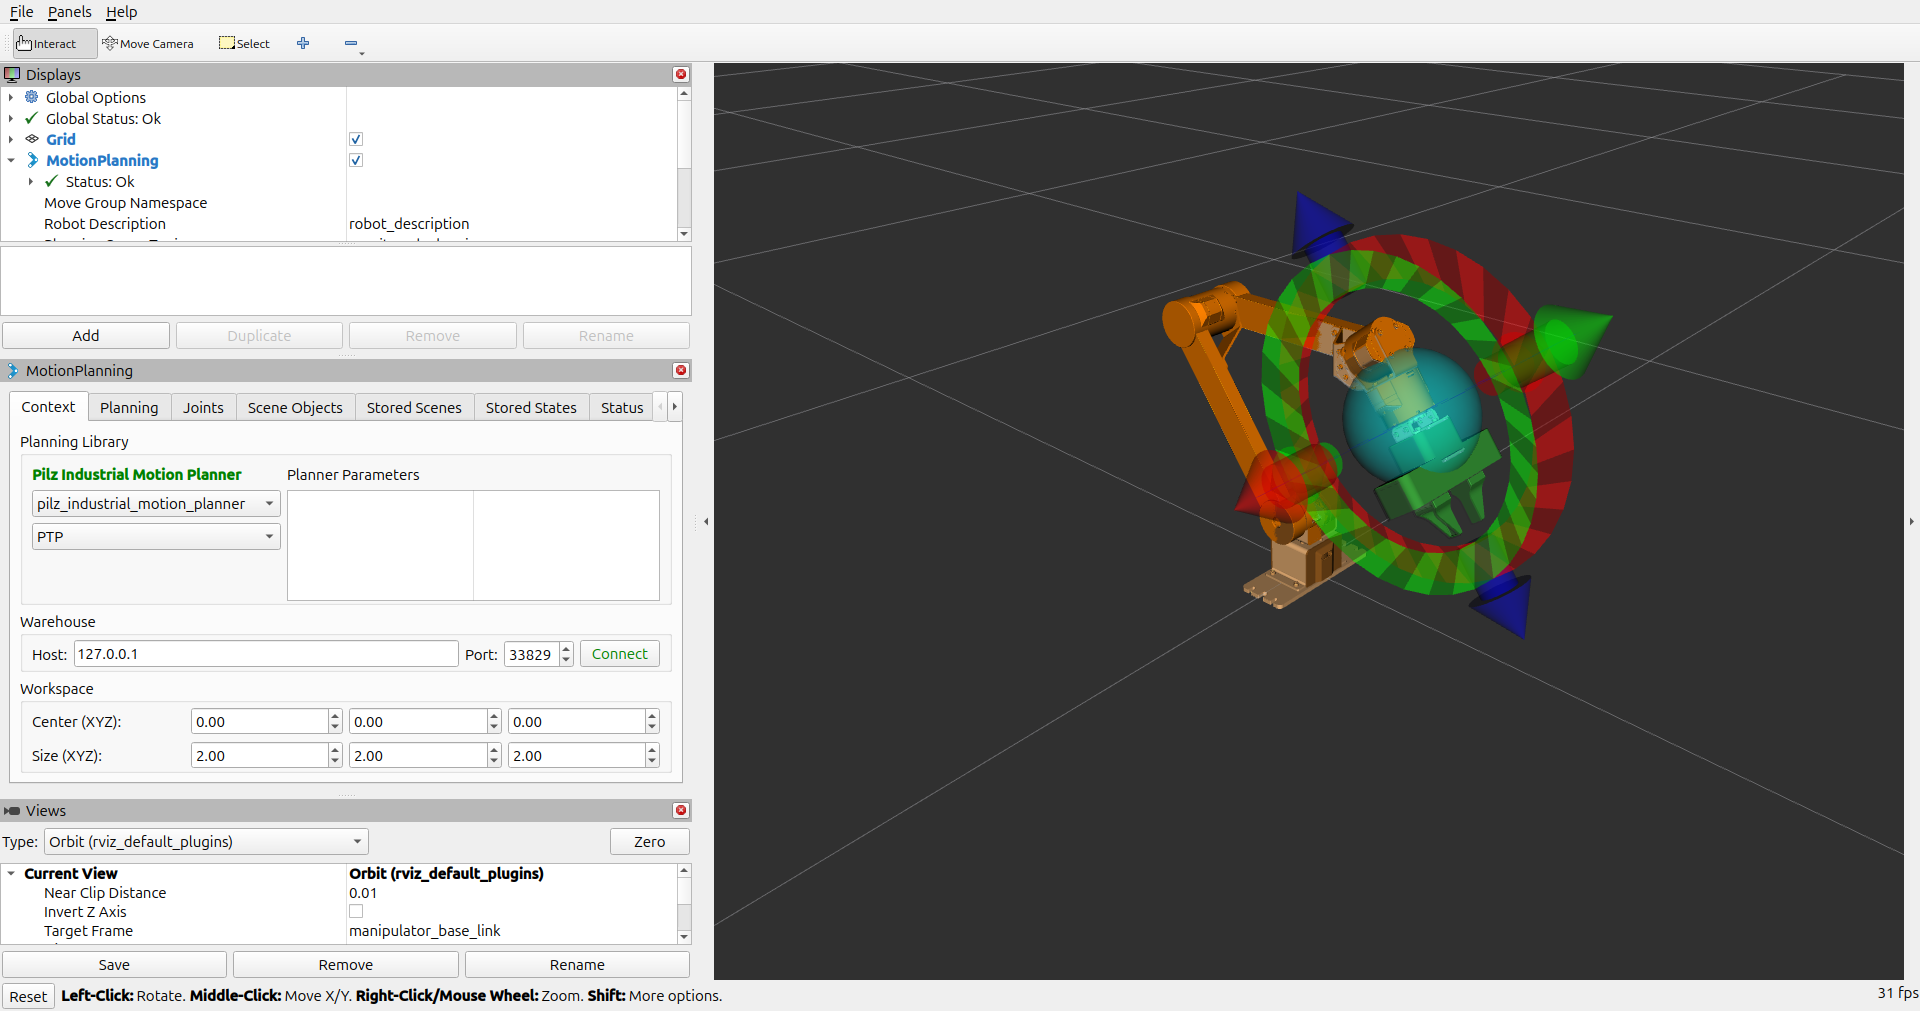Collapse the Current View tree item

click(x=11, y=873)
